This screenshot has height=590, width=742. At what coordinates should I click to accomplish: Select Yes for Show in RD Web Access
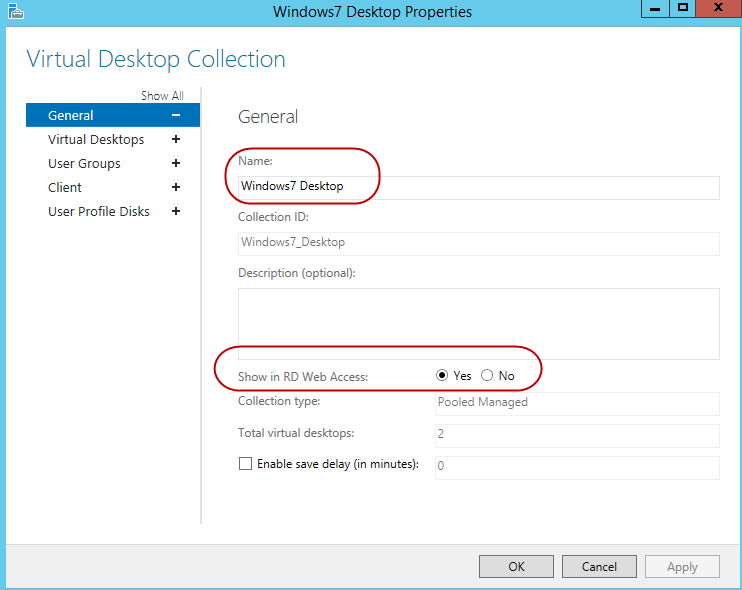click(x=443, y=376)
